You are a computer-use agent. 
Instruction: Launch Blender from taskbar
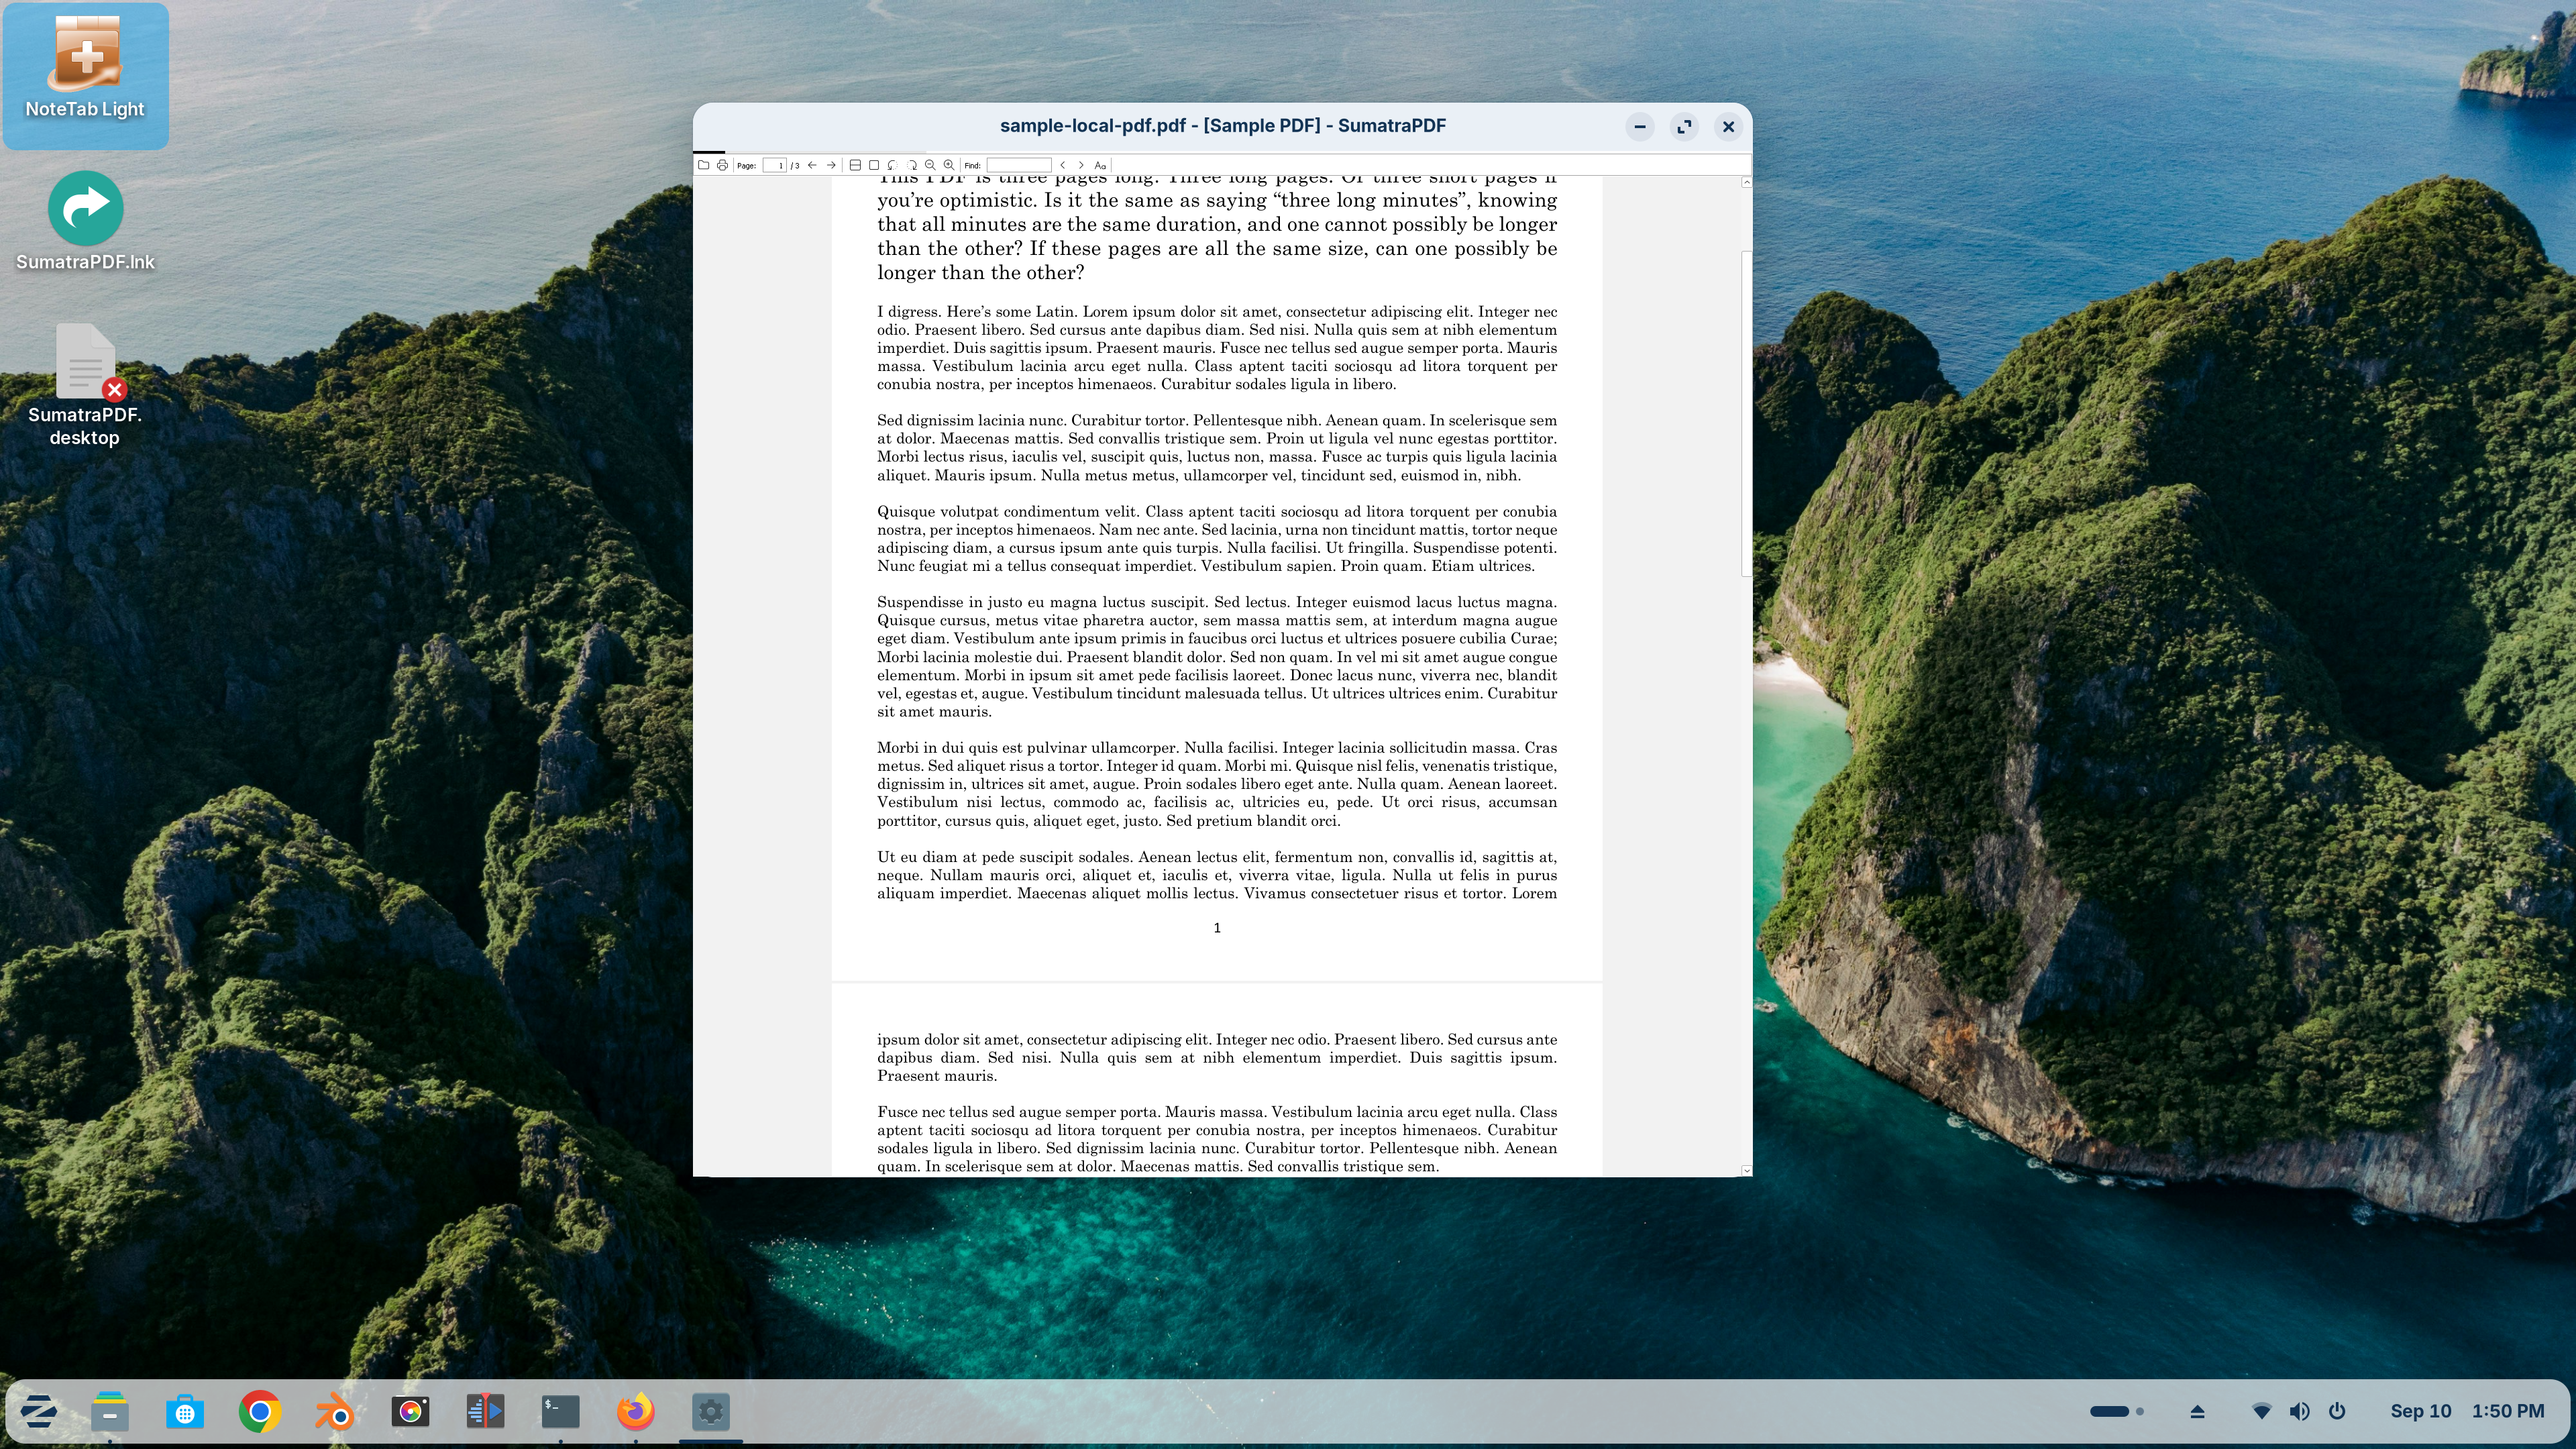335,1411
